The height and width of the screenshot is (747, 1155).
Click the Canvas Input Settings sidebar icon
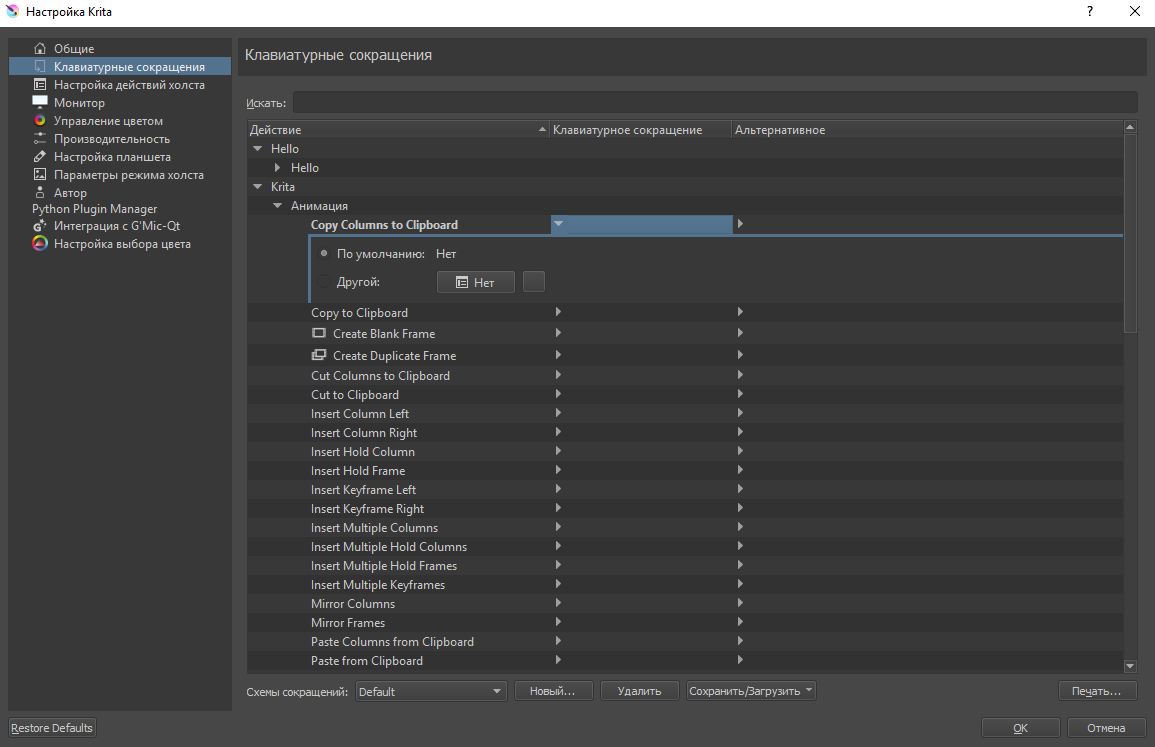pos(40,85)
